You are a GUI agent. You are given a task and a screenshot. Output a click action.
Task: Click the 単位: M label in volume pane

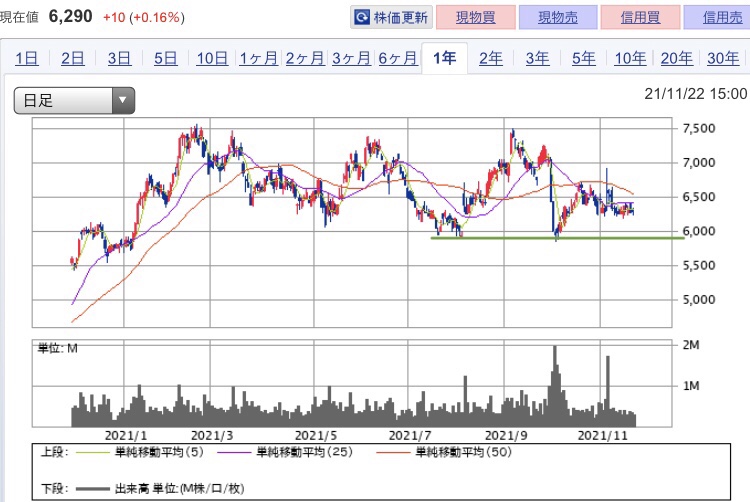click(x=57, y=348)
